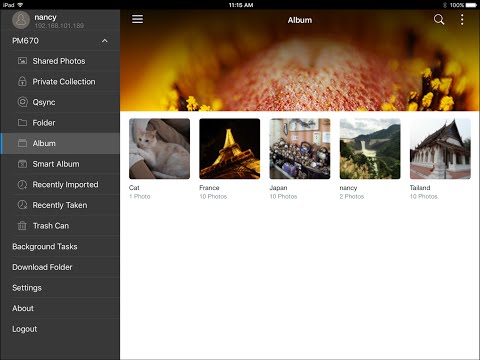Open the Japan album thumbnail
Screen dimensions: 480x360
tap(300, 149)
